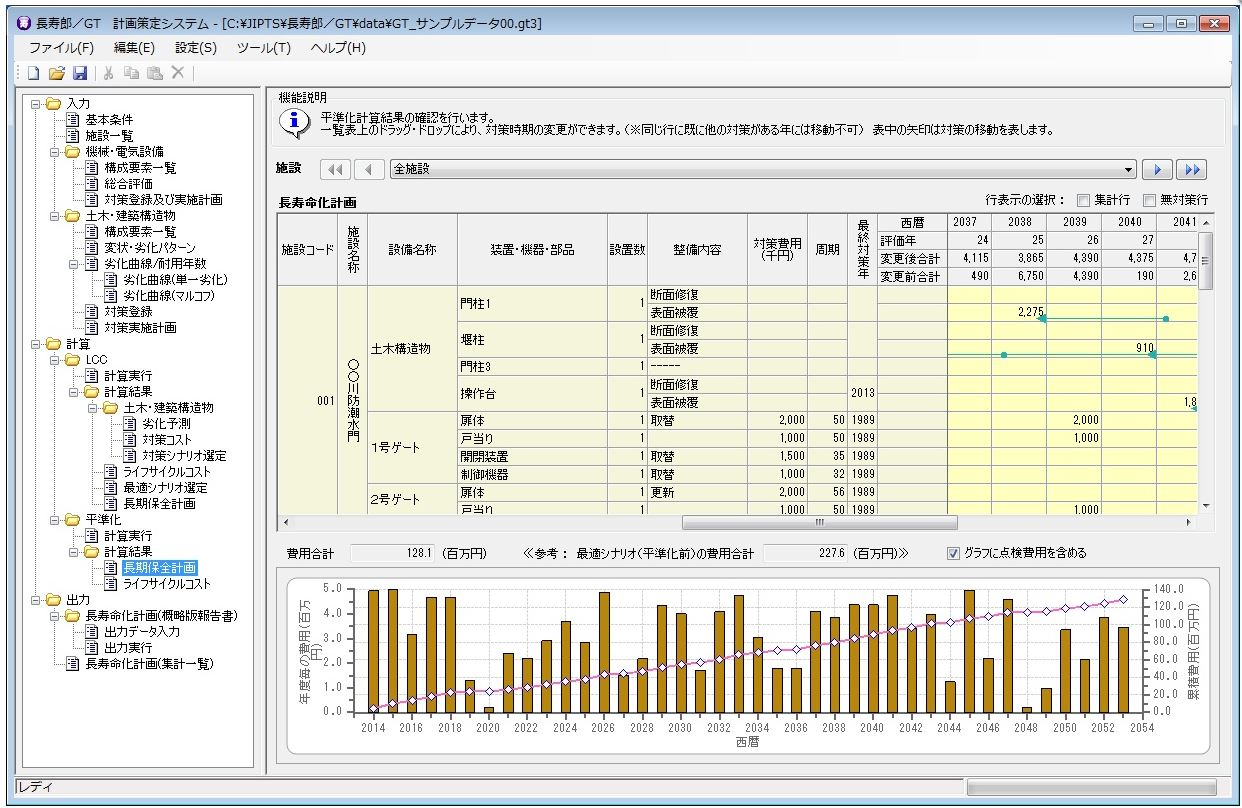Open the ファイル(F) menu
The width and height of the screenshot is (1242, 808).
pyautogui.click(x=61, y=47)
